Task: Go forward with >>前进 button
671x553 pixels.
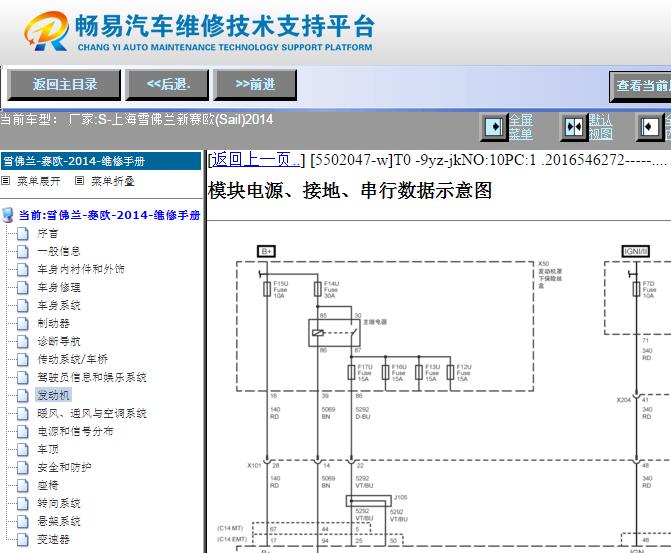Action: click(255, 85)
